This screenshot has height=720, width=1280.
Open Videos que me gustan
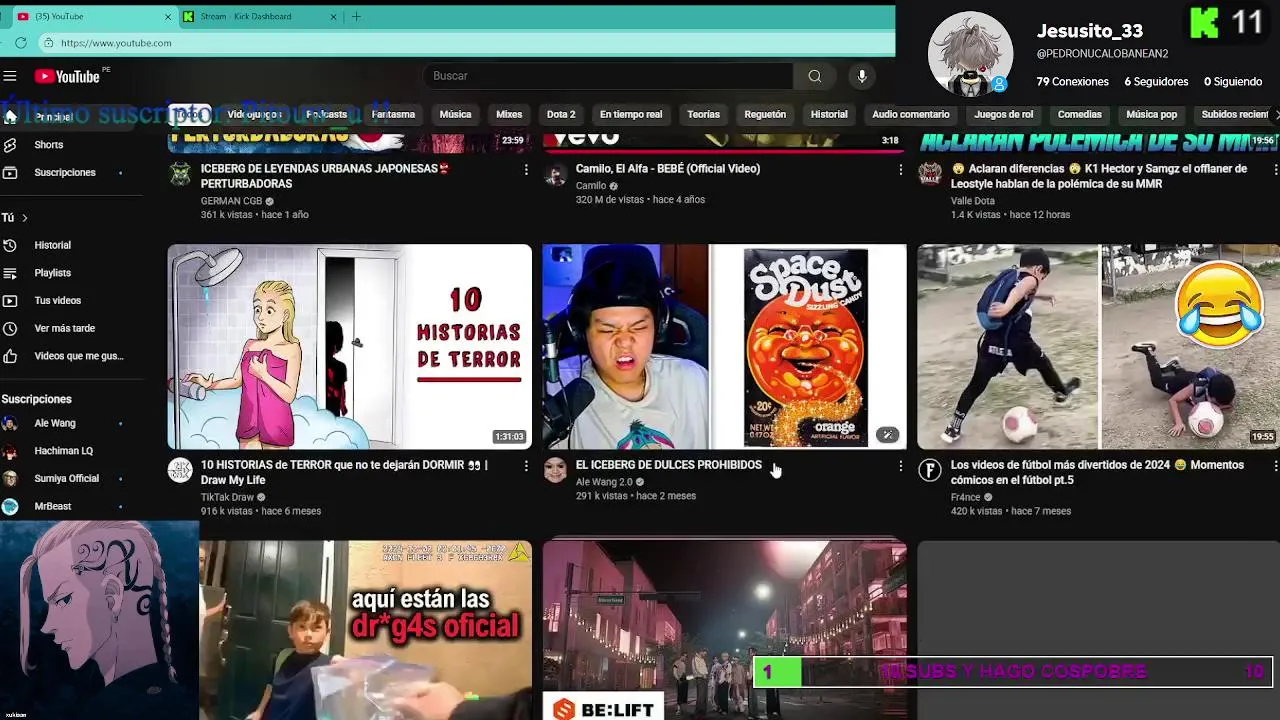click(78, 356)
